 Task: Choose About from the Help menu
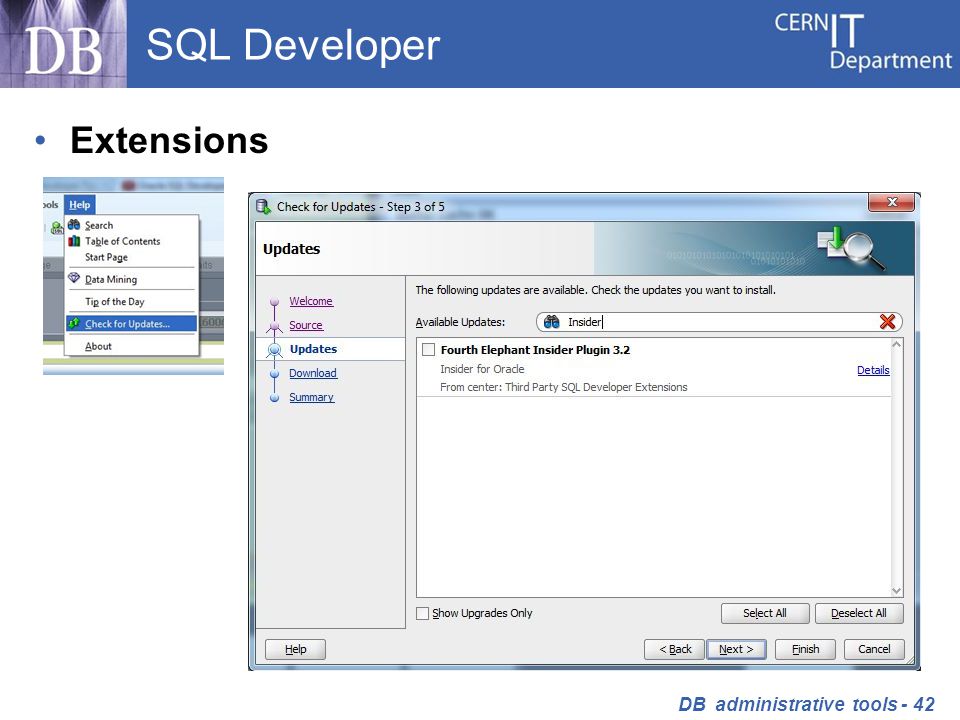[x=132, y=346]
